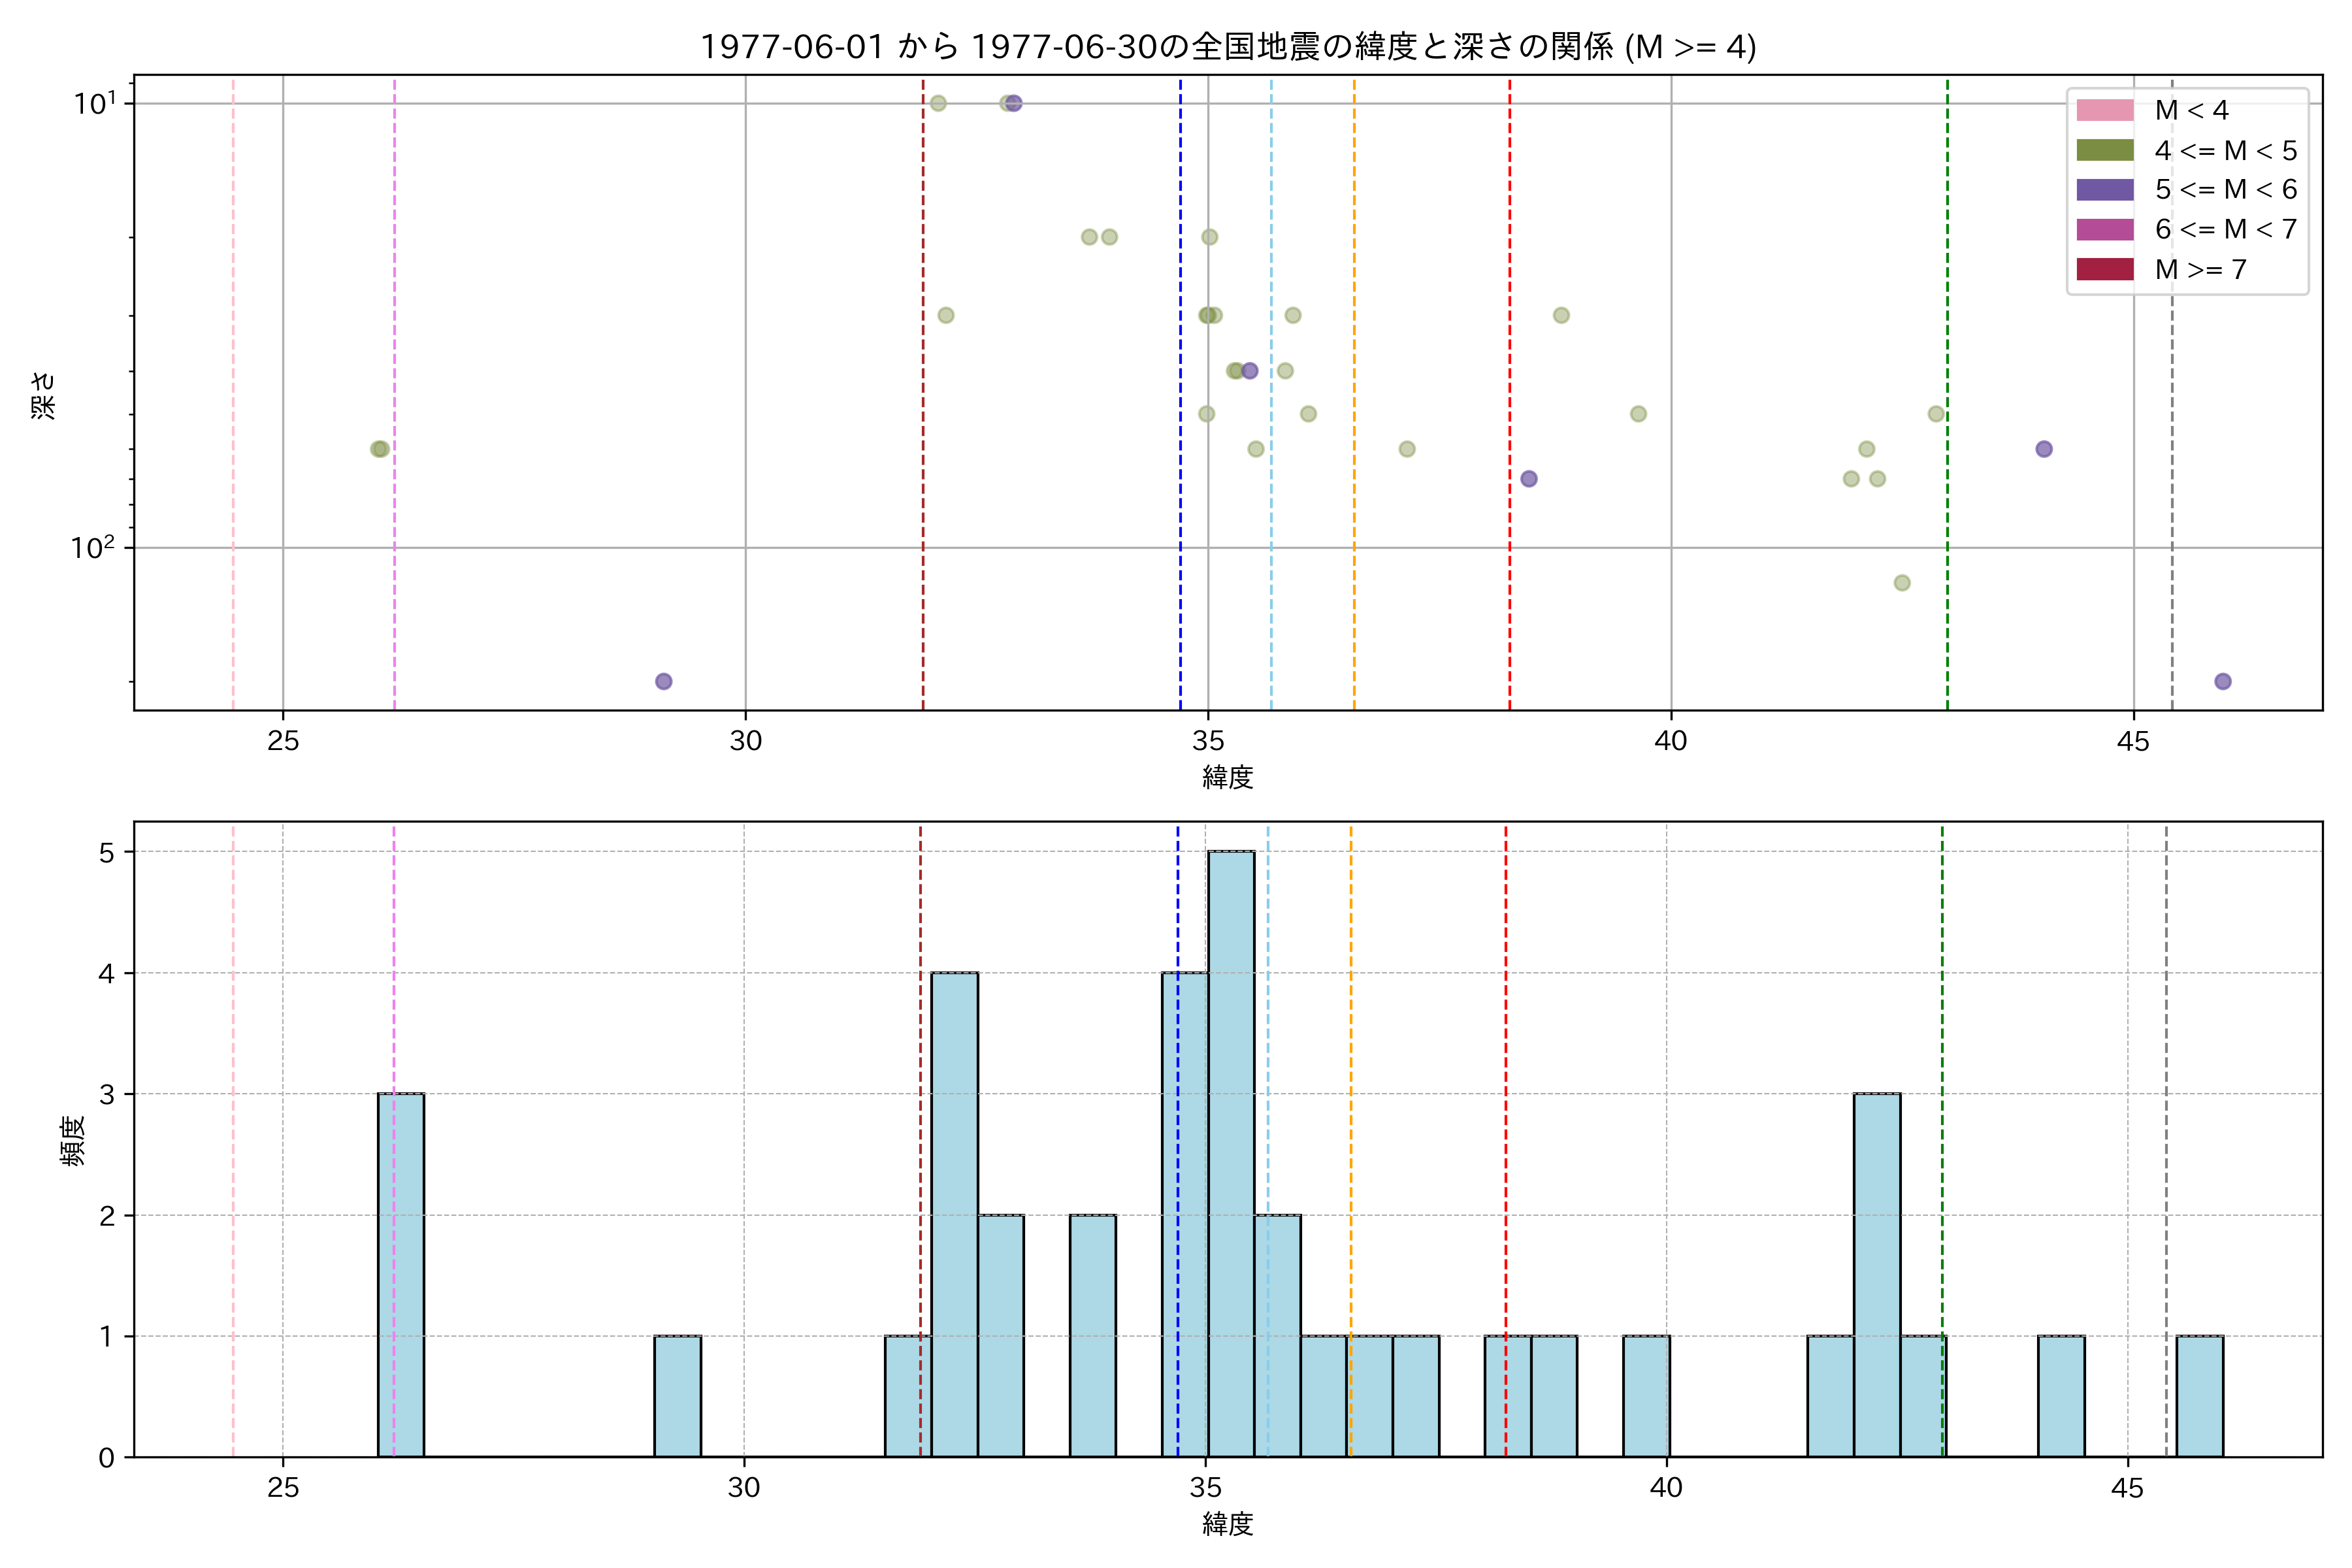This screenshot has width=2352, height=1568.
Task: Click the 10² tick label on depth axis
Action: (x=92, y=547)
